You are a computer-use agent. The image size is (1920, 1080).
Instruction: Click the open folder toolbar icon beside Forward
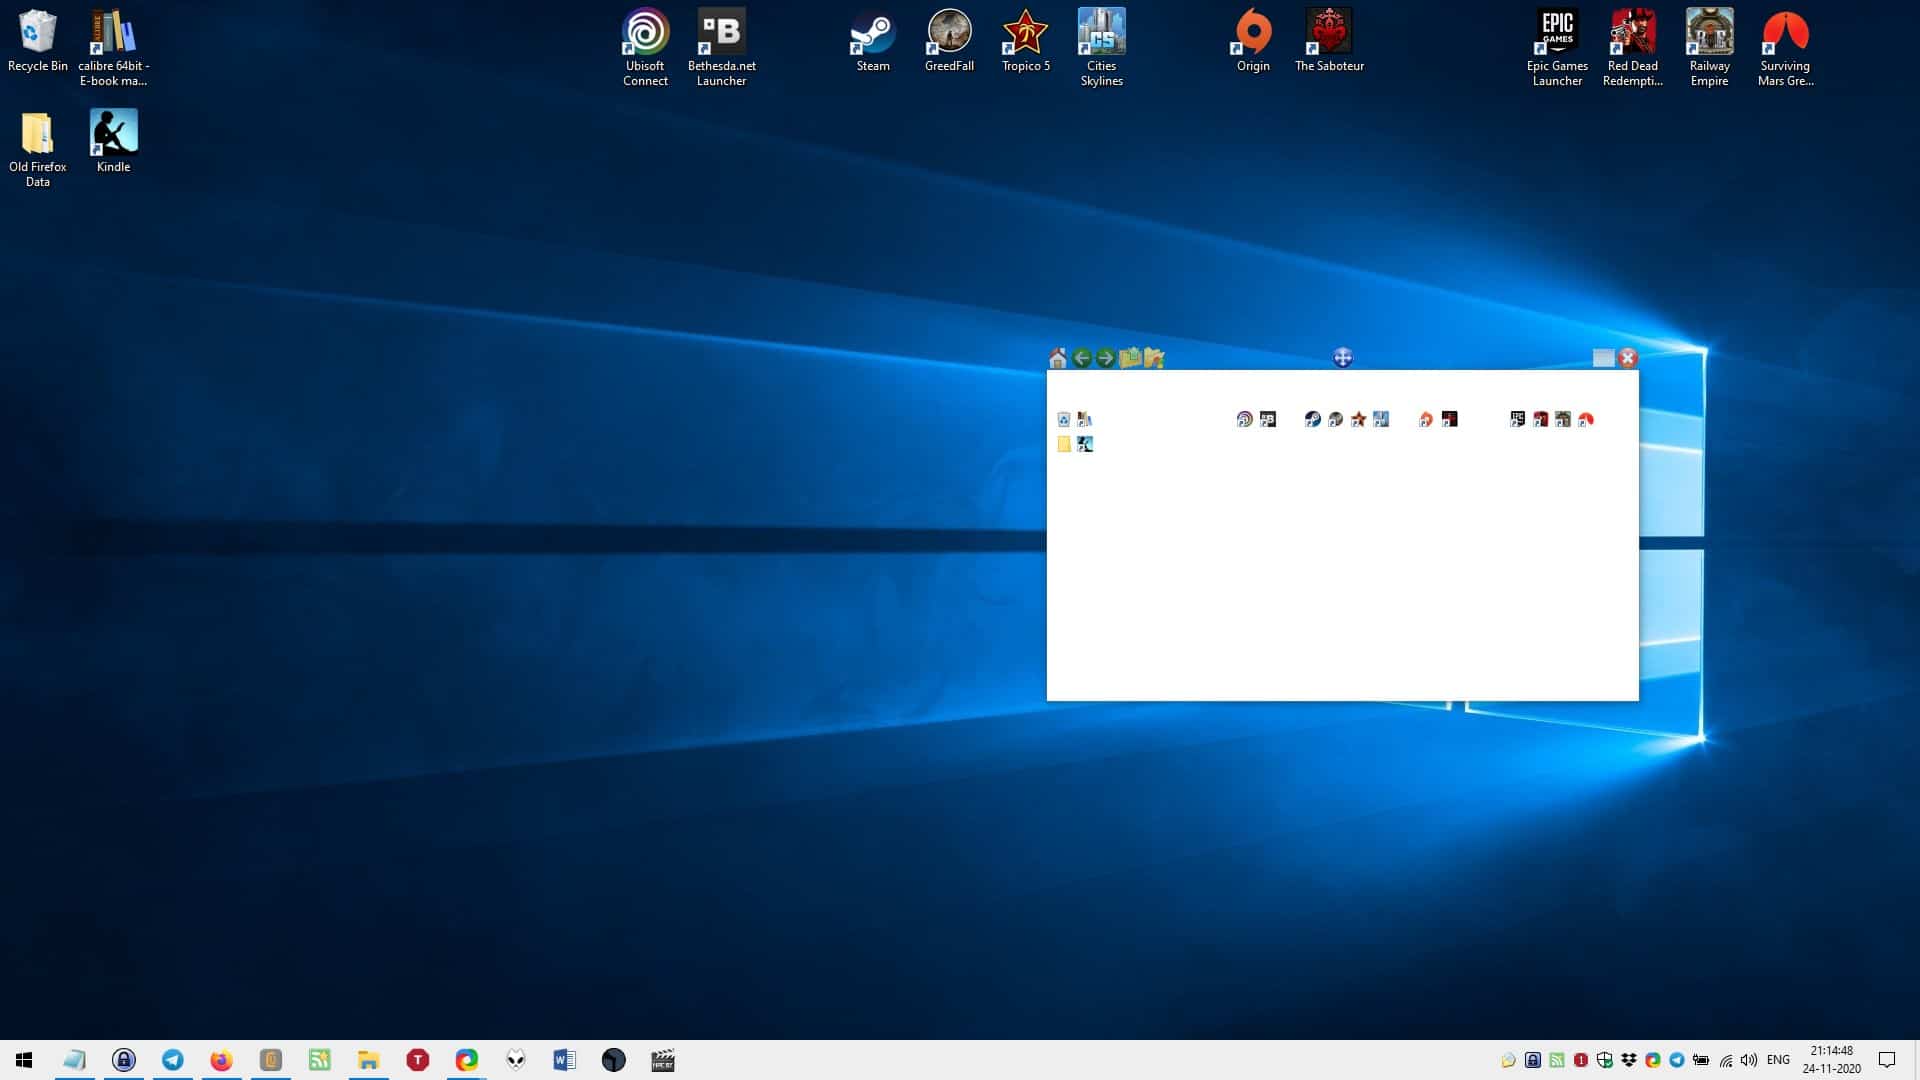1154,358
